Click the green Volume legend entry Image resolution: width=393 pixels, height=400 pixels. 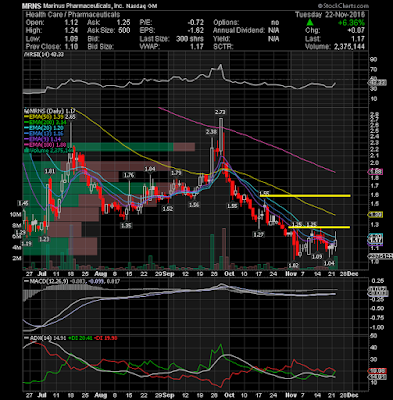48,151
